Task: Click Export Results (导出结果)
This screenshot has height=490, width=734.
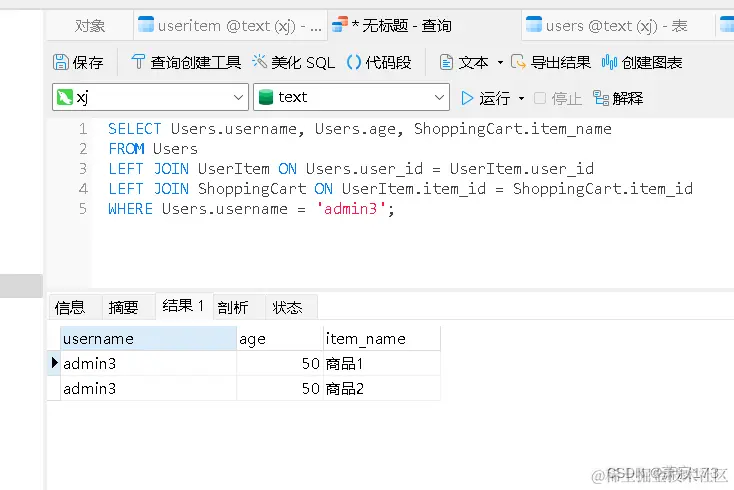Action: point(550,62)
